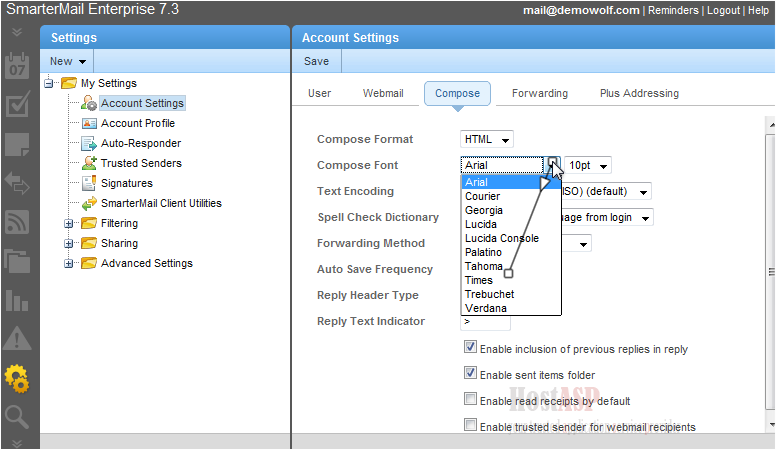Open the calendar icon in left sidebar

17,66
